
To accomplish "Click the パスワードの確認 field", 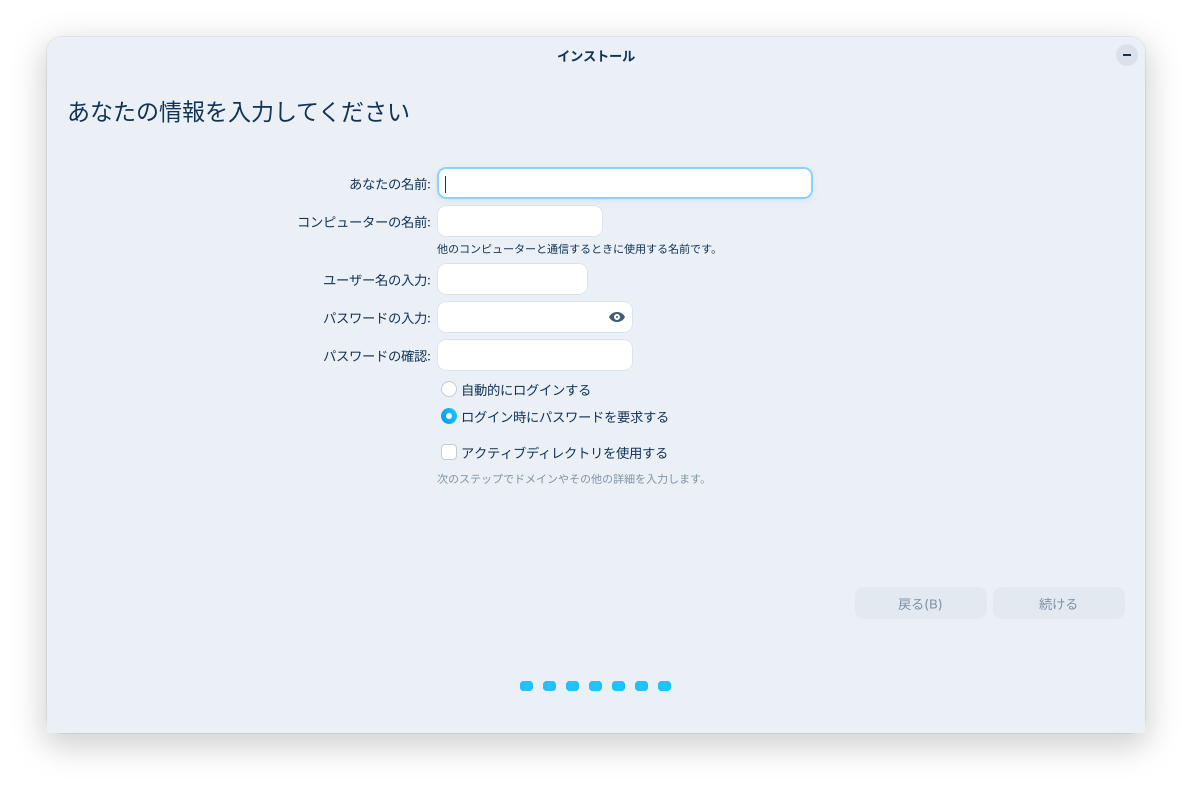I will [535, 355].
